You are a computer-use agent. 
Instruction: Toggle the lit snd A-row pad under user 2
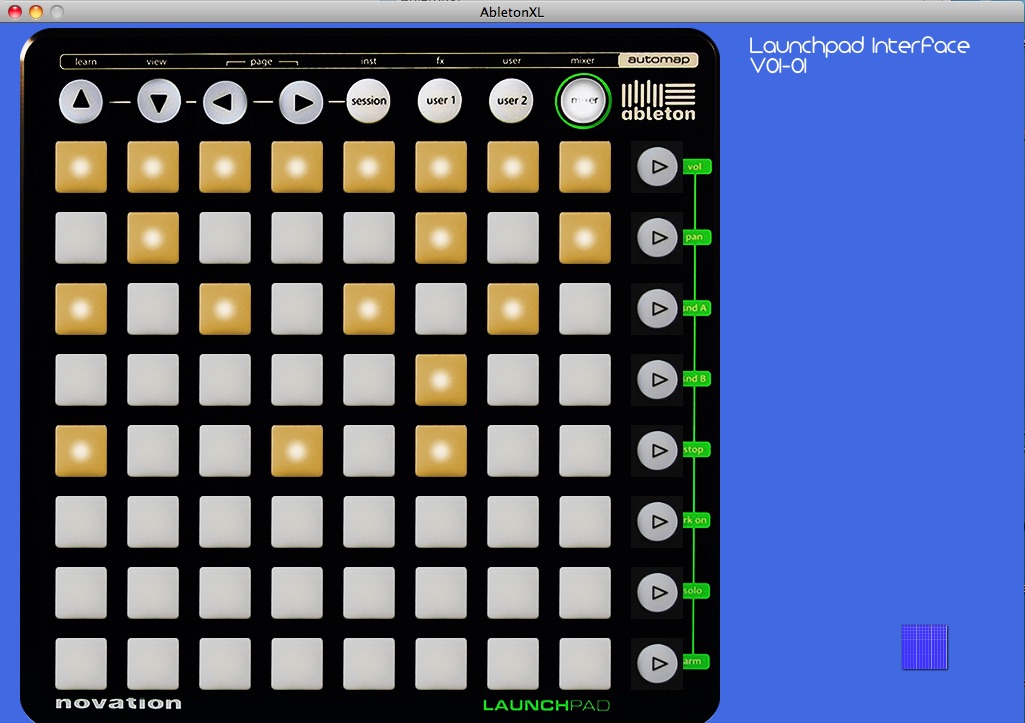pyautogui.click(x=513, y=309)
